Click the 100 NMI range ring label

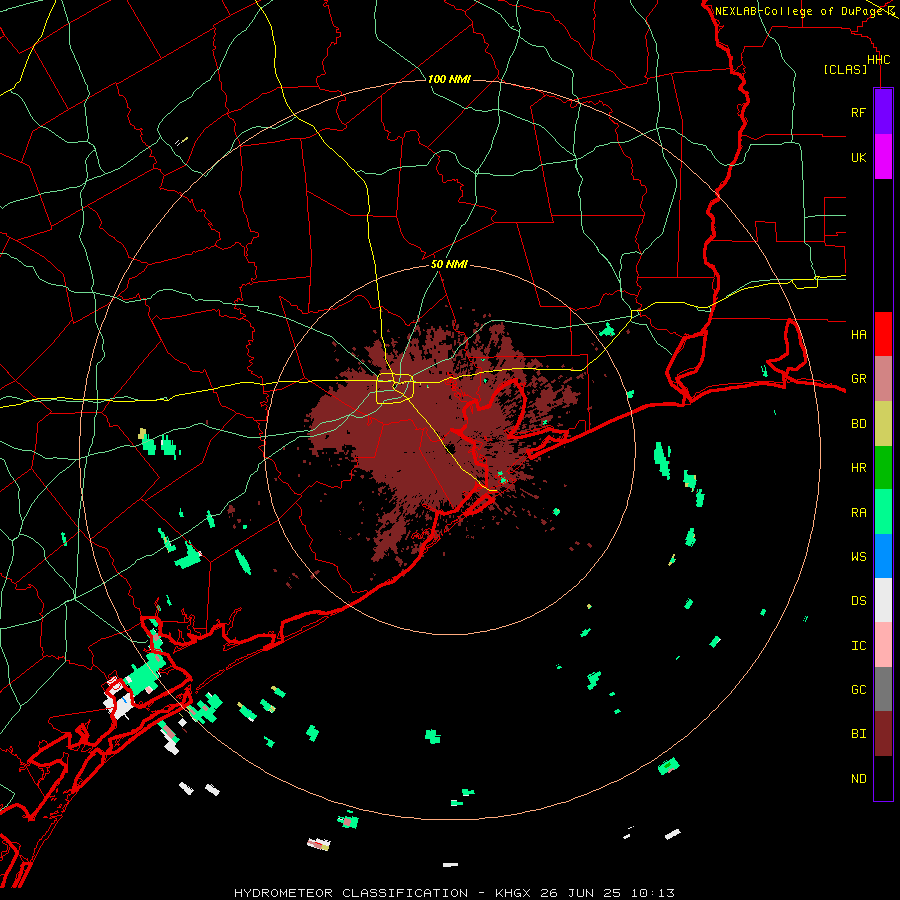tap(449, 79)
